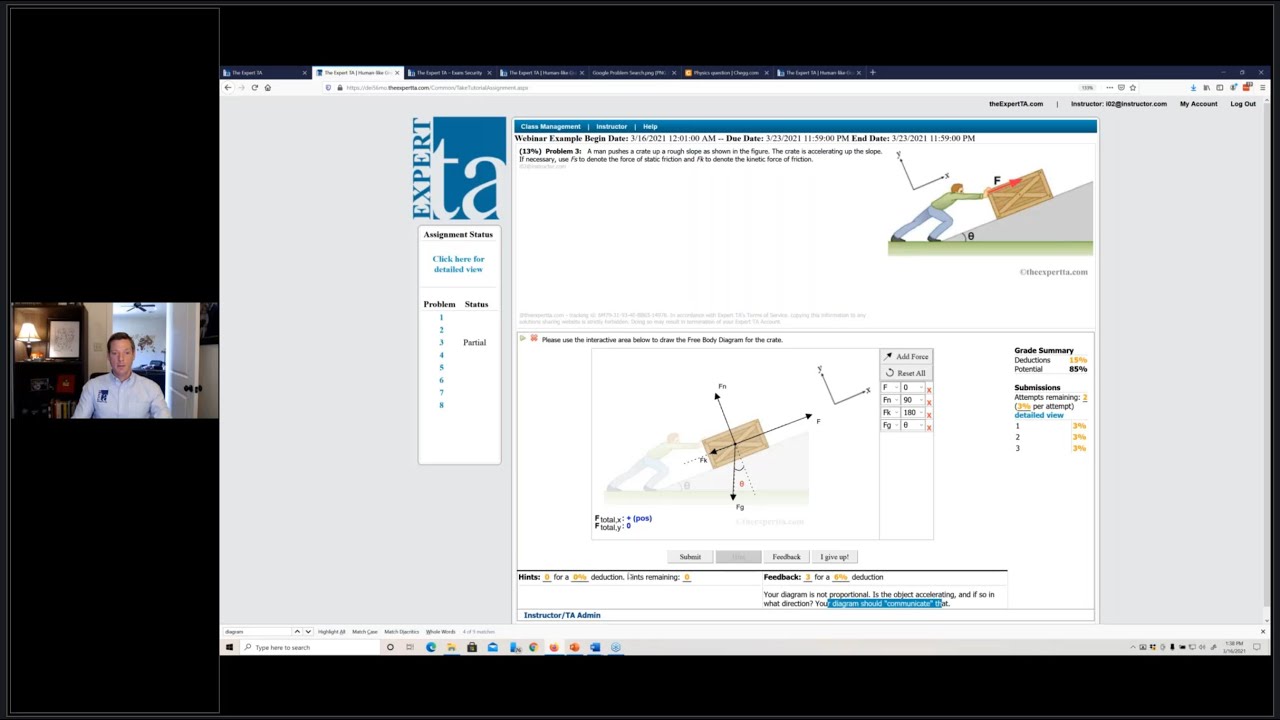Remove force F with its red X
This screenshot has width=1280, height=720.
click(x=929, y=390)
